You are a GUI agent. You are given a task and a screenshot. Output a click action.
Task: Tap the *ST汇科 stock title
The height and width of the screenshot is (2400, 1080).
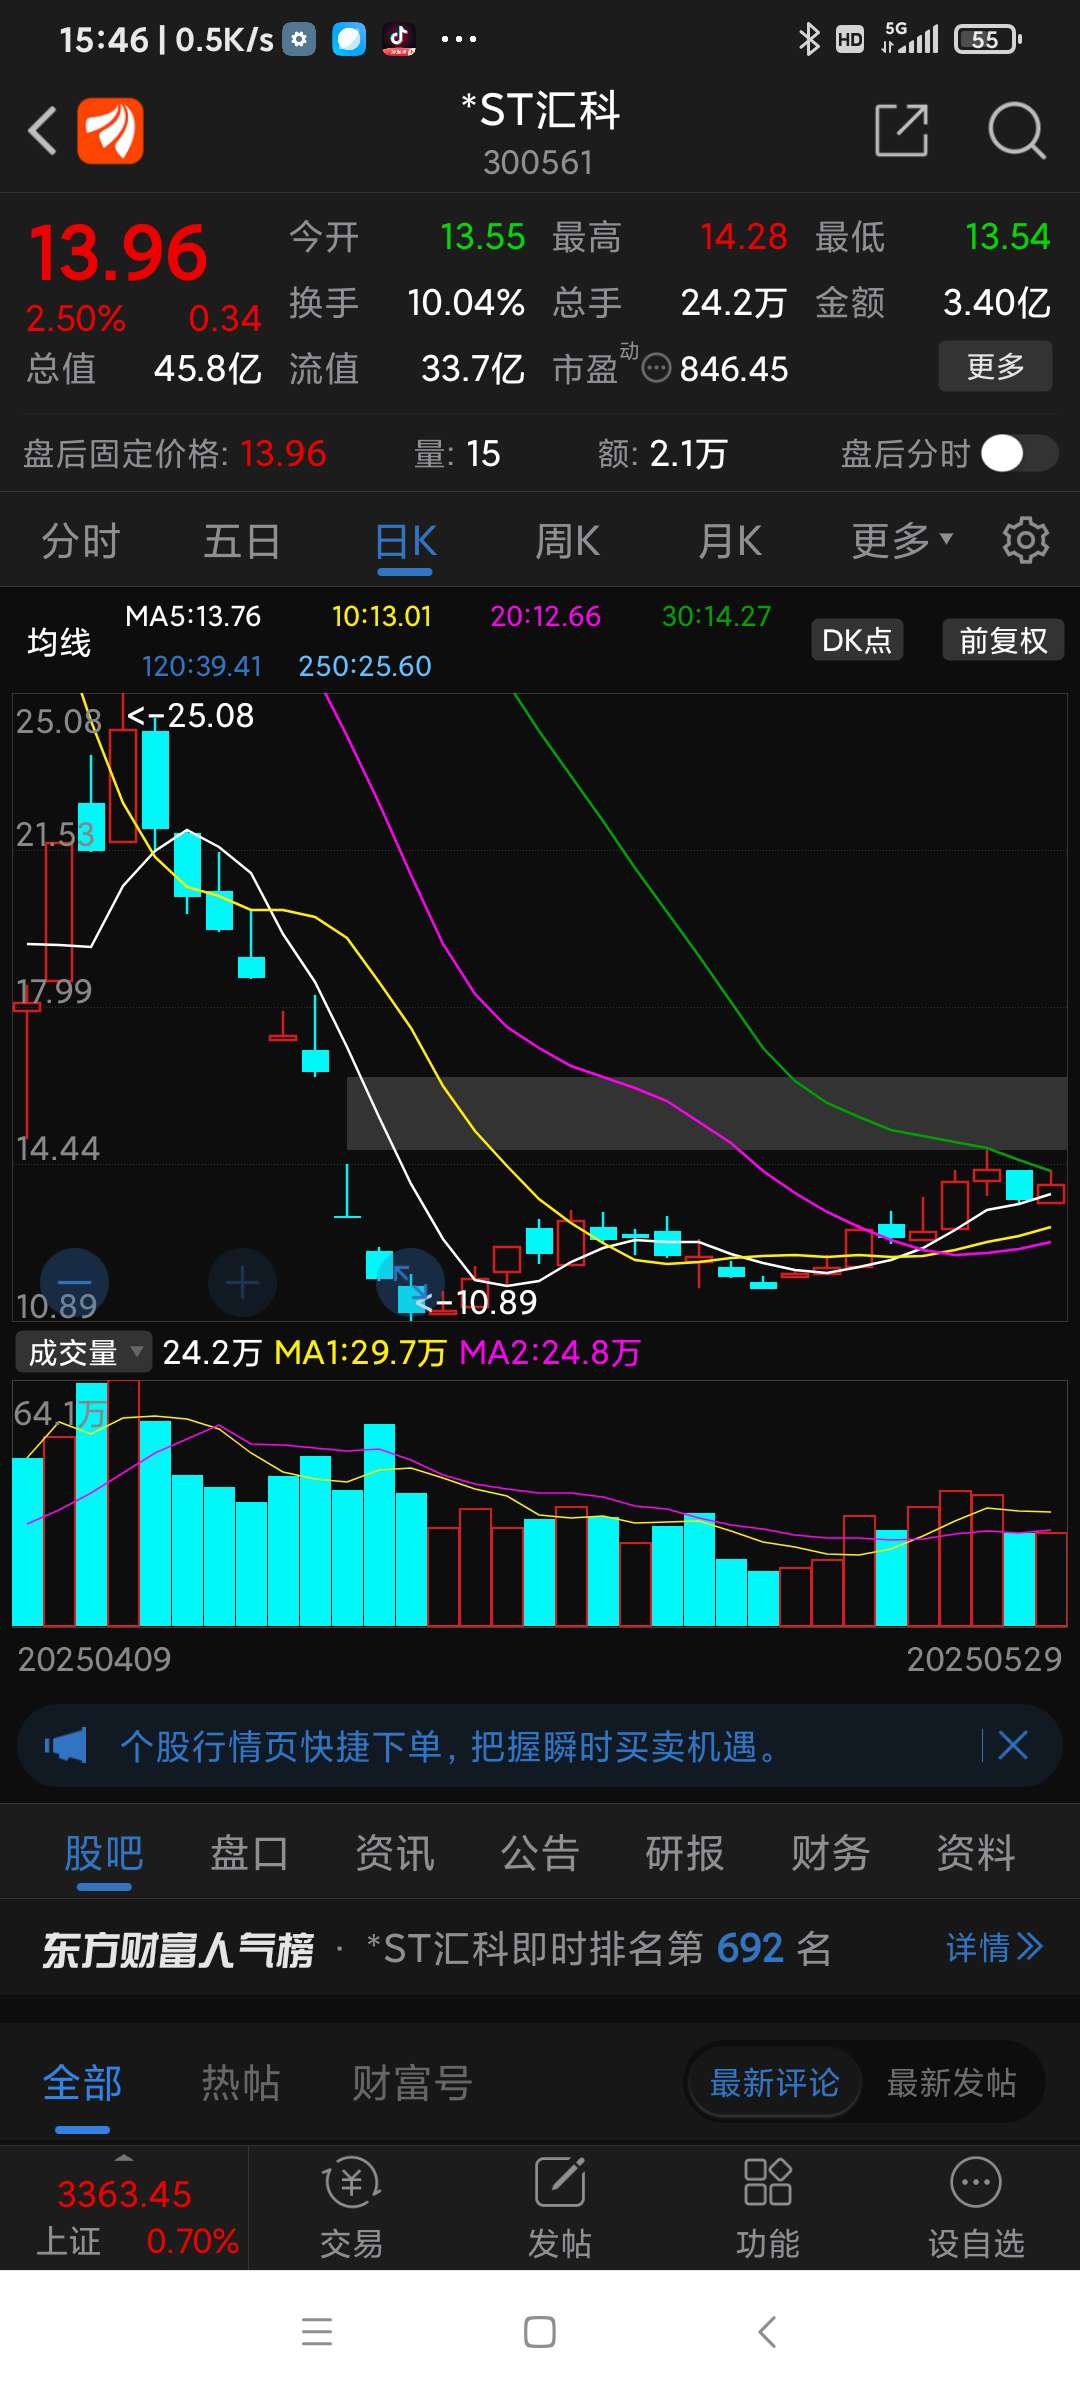point(540,110)
